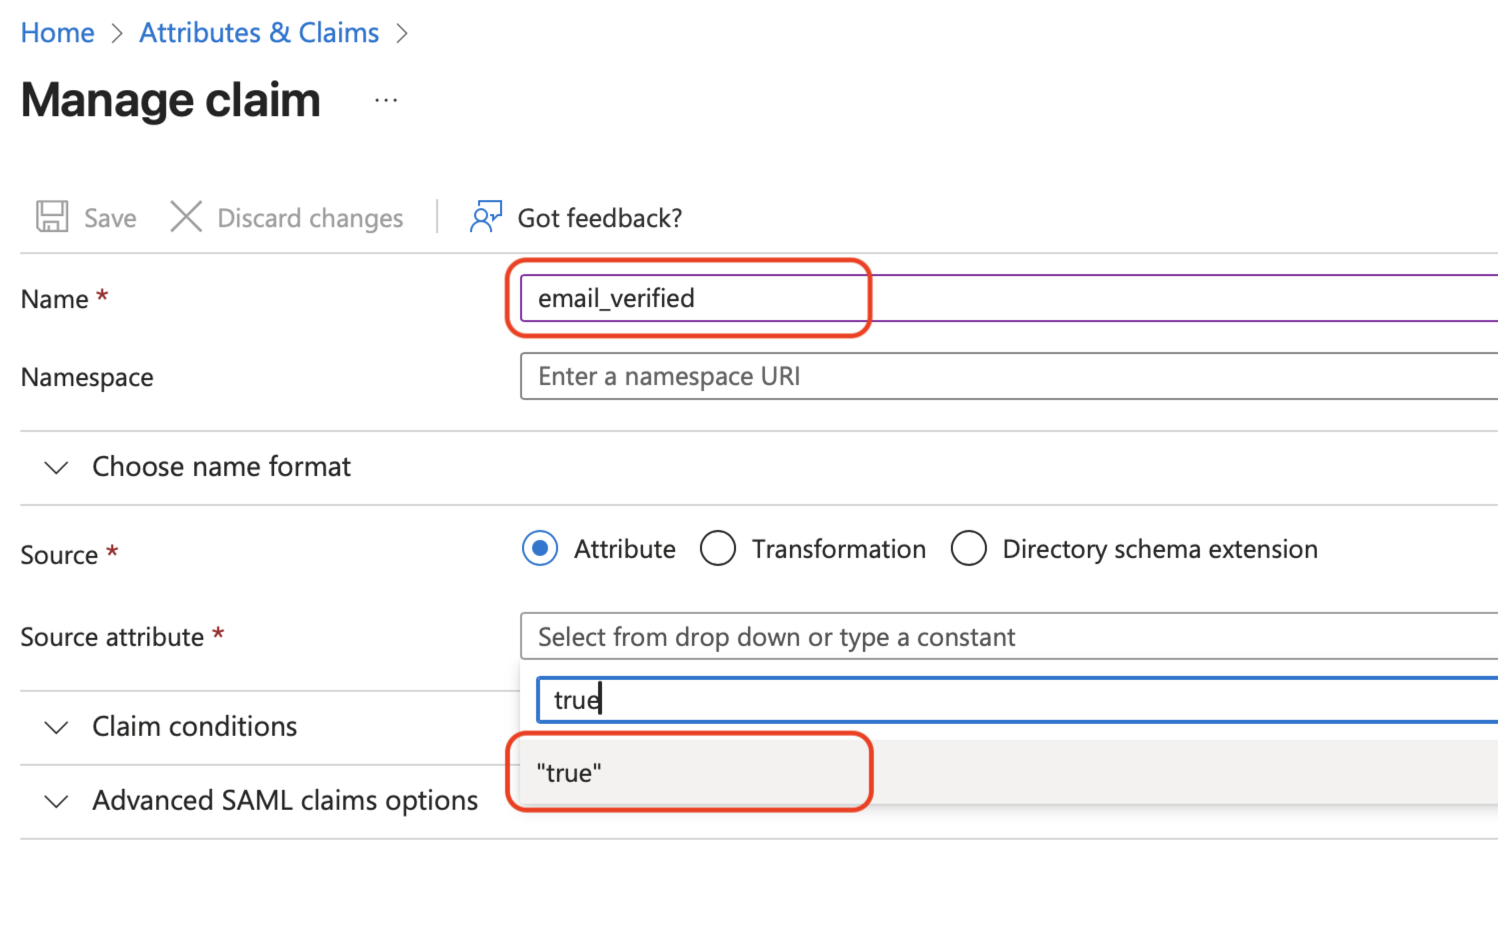Click the Discard changes X icon
The width and height of the screenshot is (1498, 926).
point(186,217)
